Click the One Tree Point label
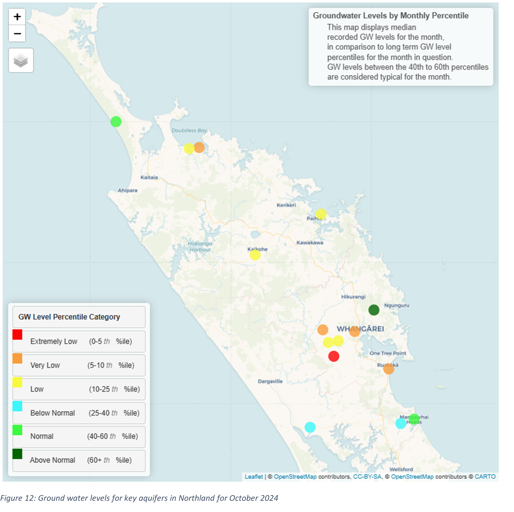 click(388, 353)
